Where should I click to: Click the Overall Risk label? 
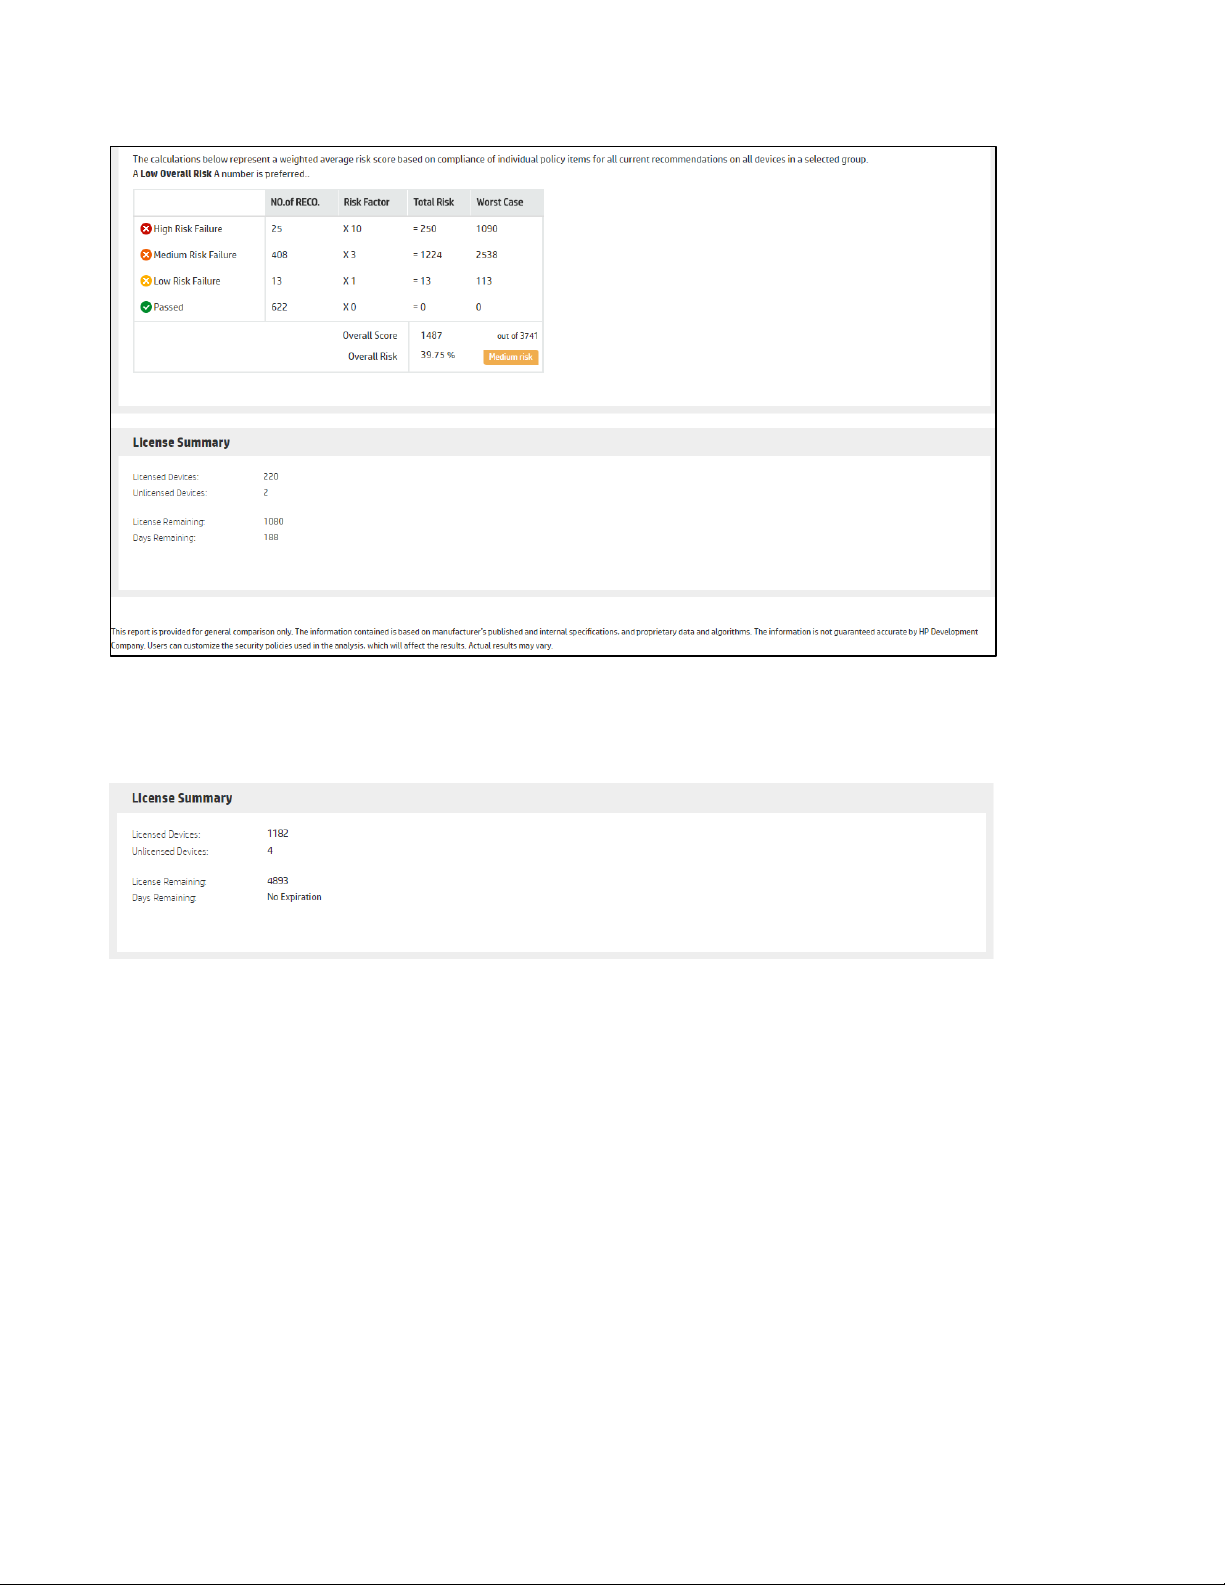(372, 357)
